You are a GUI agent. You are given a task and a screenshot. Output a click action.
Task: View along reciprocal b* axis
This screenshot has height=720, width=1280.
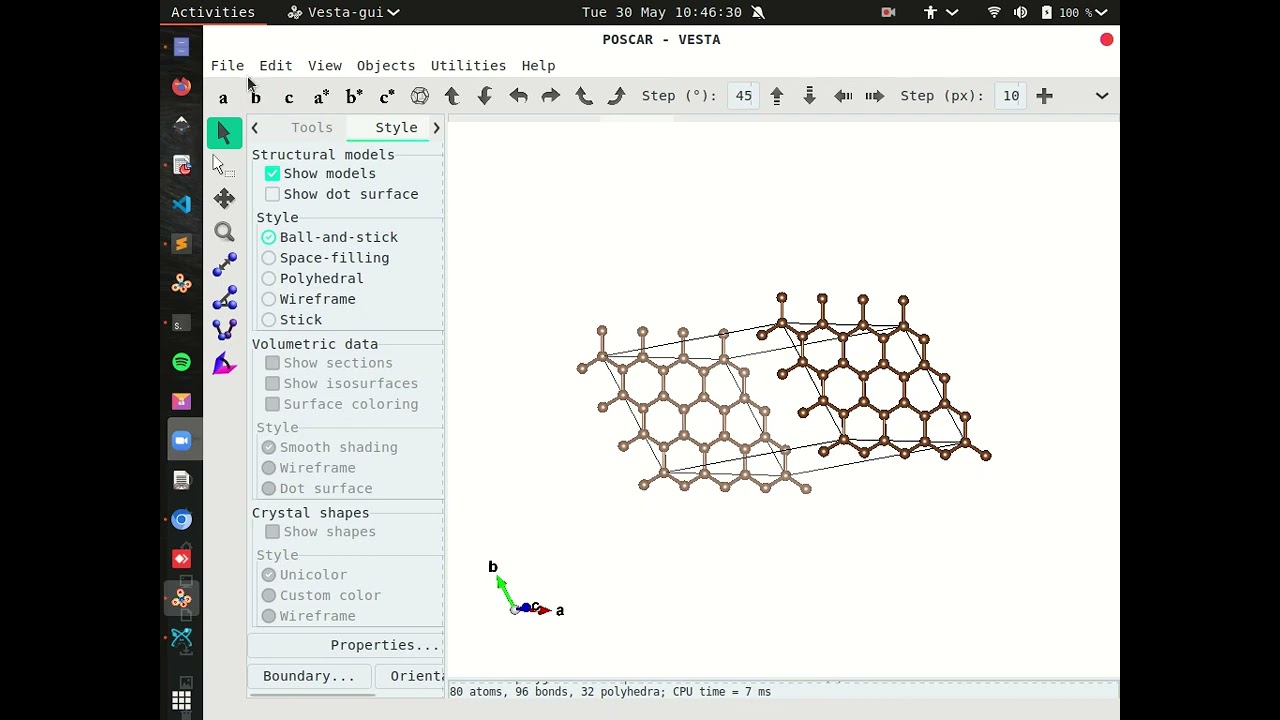pyautogui.click(x=354, y=96)
